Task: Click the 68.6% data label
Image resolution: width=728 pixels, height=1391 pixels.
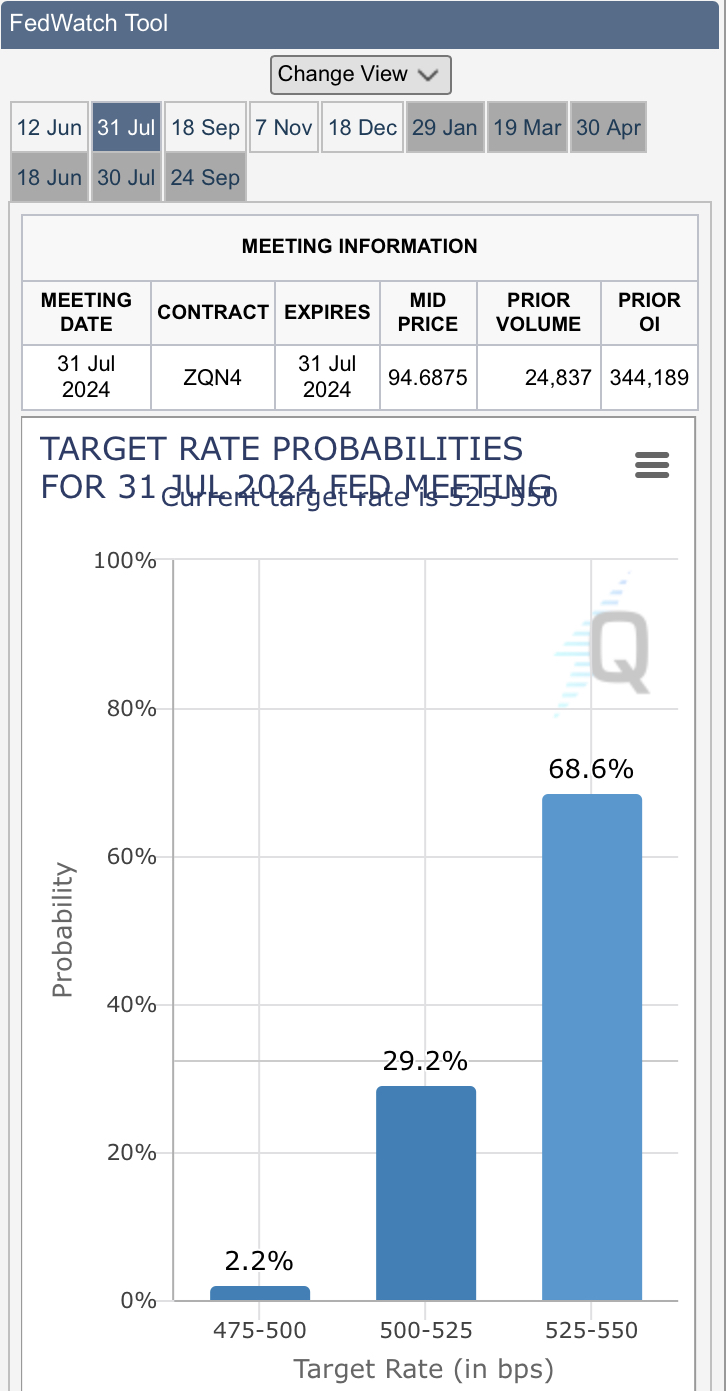Action: point(591,769)
